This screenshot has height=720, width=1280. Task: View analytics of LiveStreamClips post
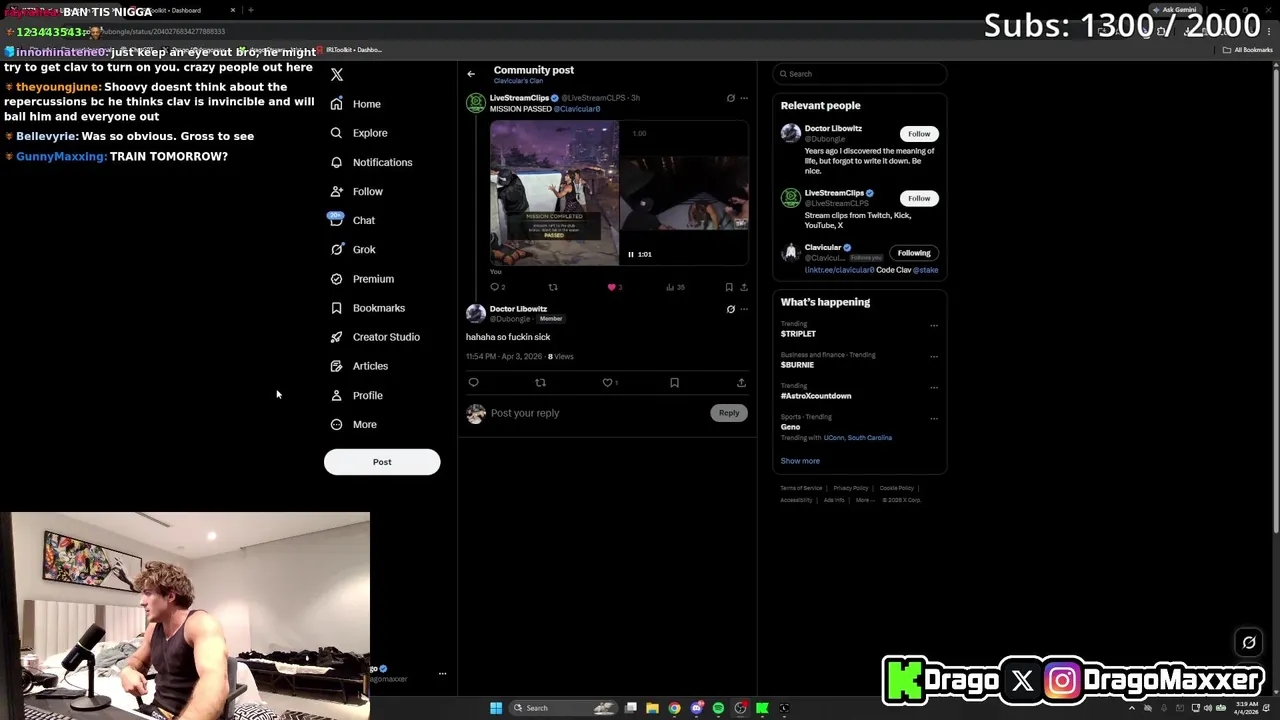pyautogui.click(x=670, y=287)
